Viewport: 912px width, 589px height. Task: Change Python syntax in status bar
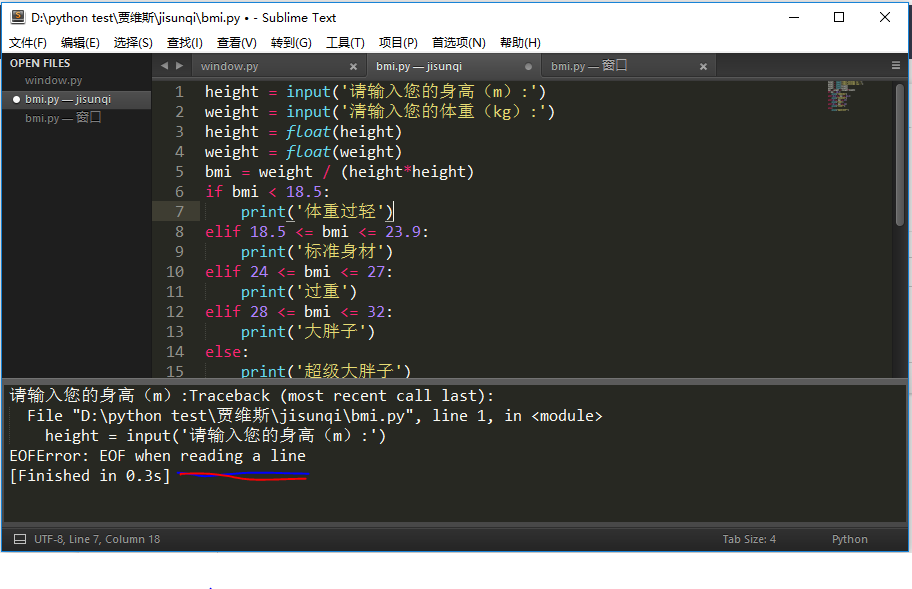(x=849, y=539)
